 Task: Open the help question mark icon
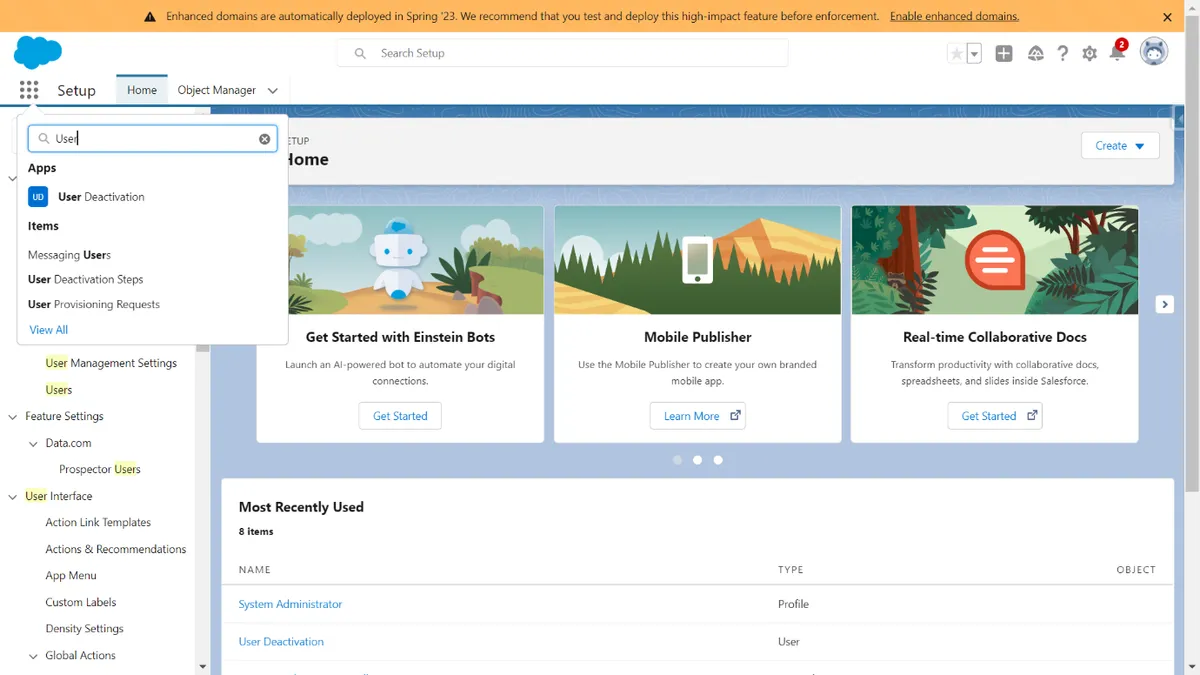click(1063, 54)
